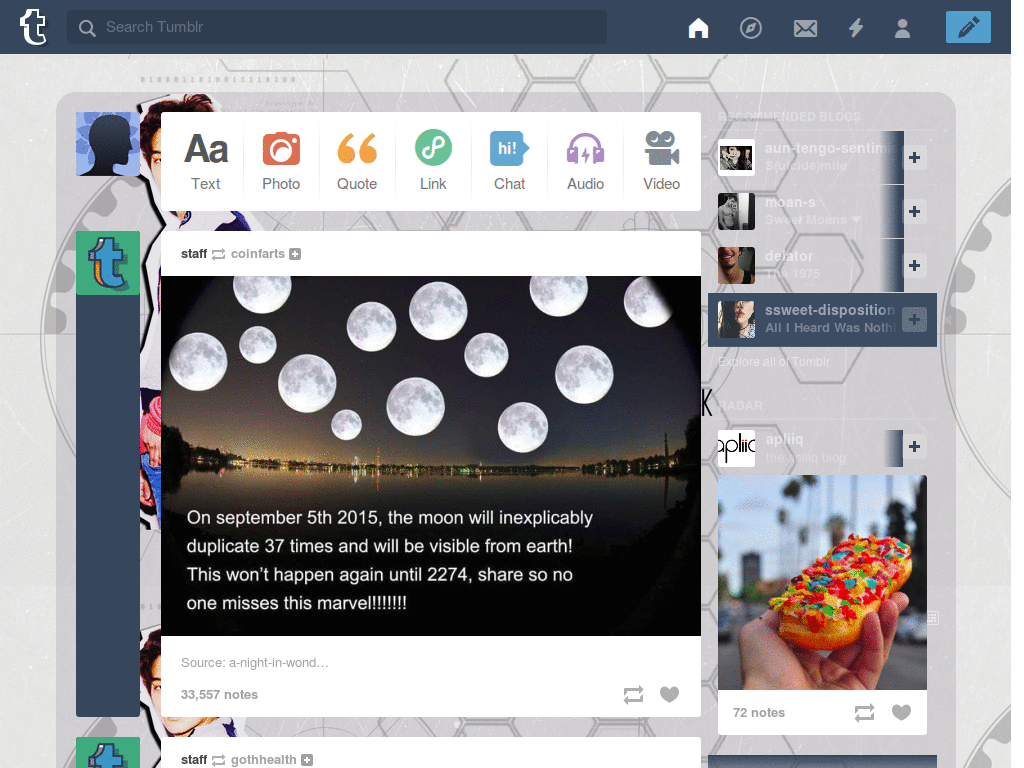Like the moon post with the heart

[x=669, y=694]
